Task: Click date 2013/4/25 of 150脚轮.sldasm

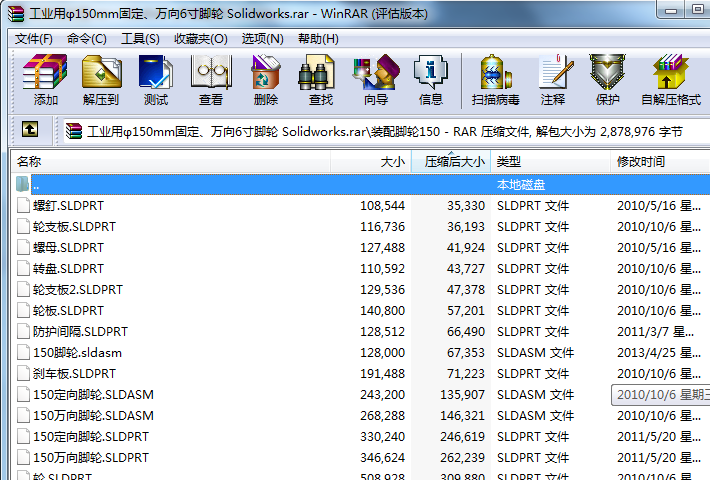Action: (659, 352)
